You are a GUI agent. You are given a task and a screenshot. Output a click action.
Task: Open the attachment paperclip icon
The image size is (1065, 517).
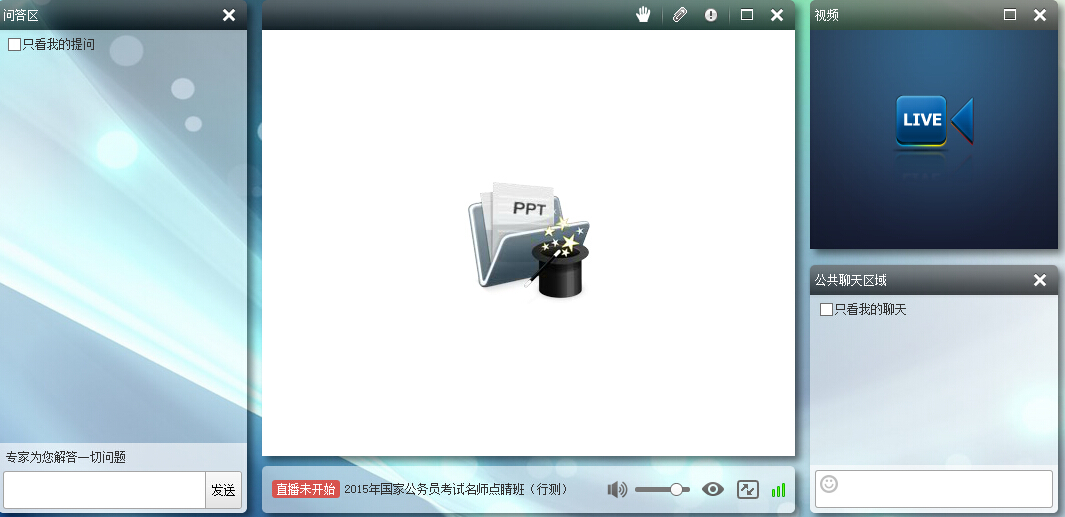pyautogui.click(x=680, y=15)
